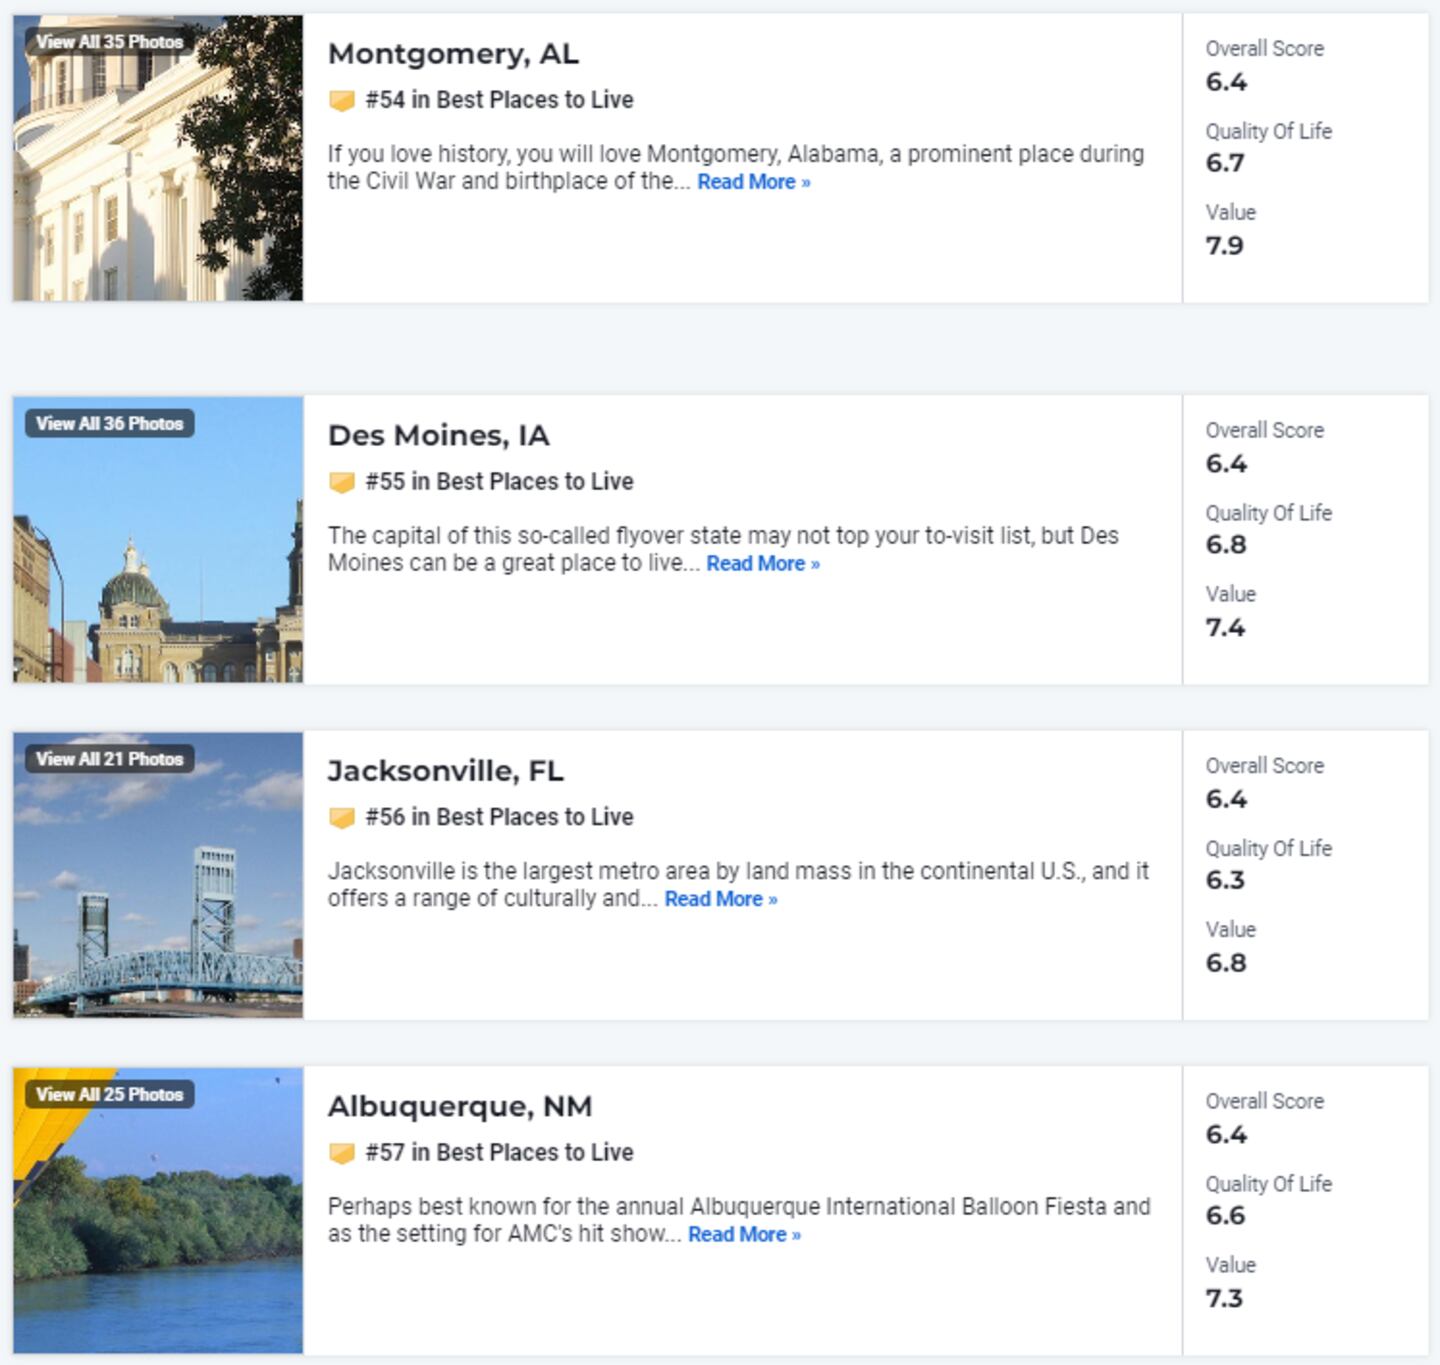Viewport: 1440px width, 1365px height.
Task: Click Montgomery's Value score 7.9
Action: tap(1225, 246)
